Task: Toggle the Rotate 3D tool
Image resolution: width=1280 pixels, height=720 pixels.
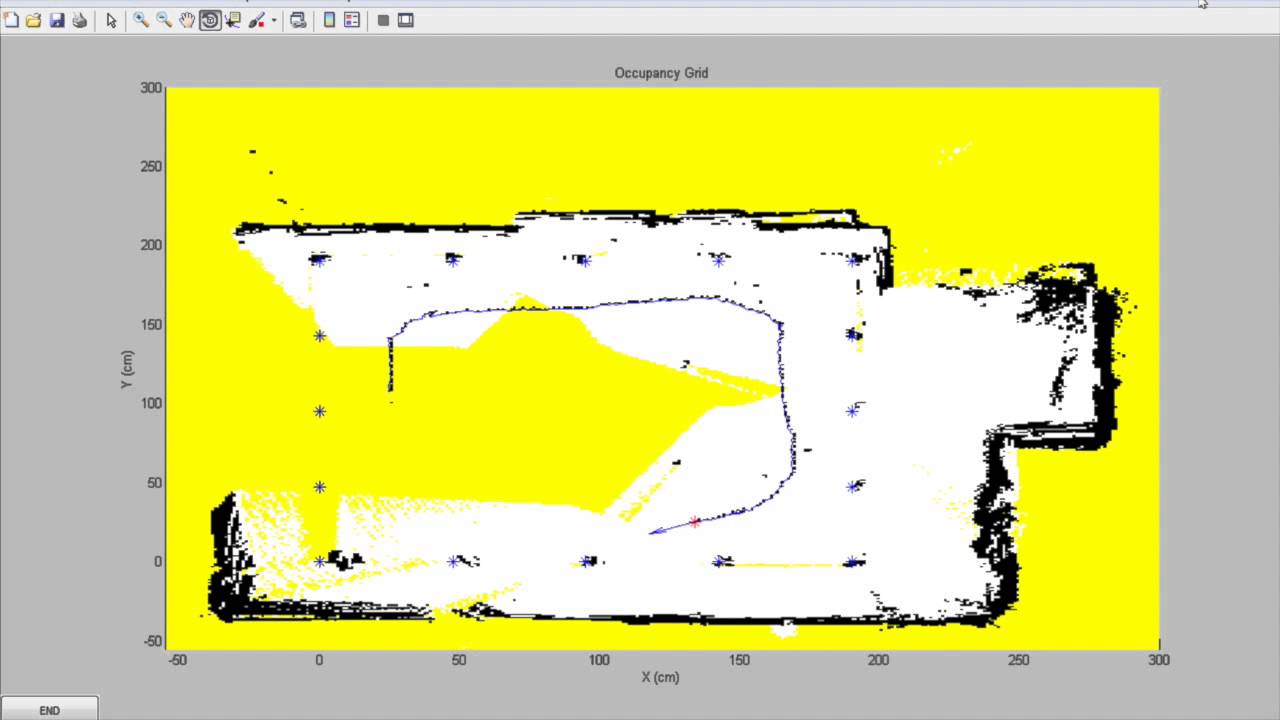Action: pos(210,20)
